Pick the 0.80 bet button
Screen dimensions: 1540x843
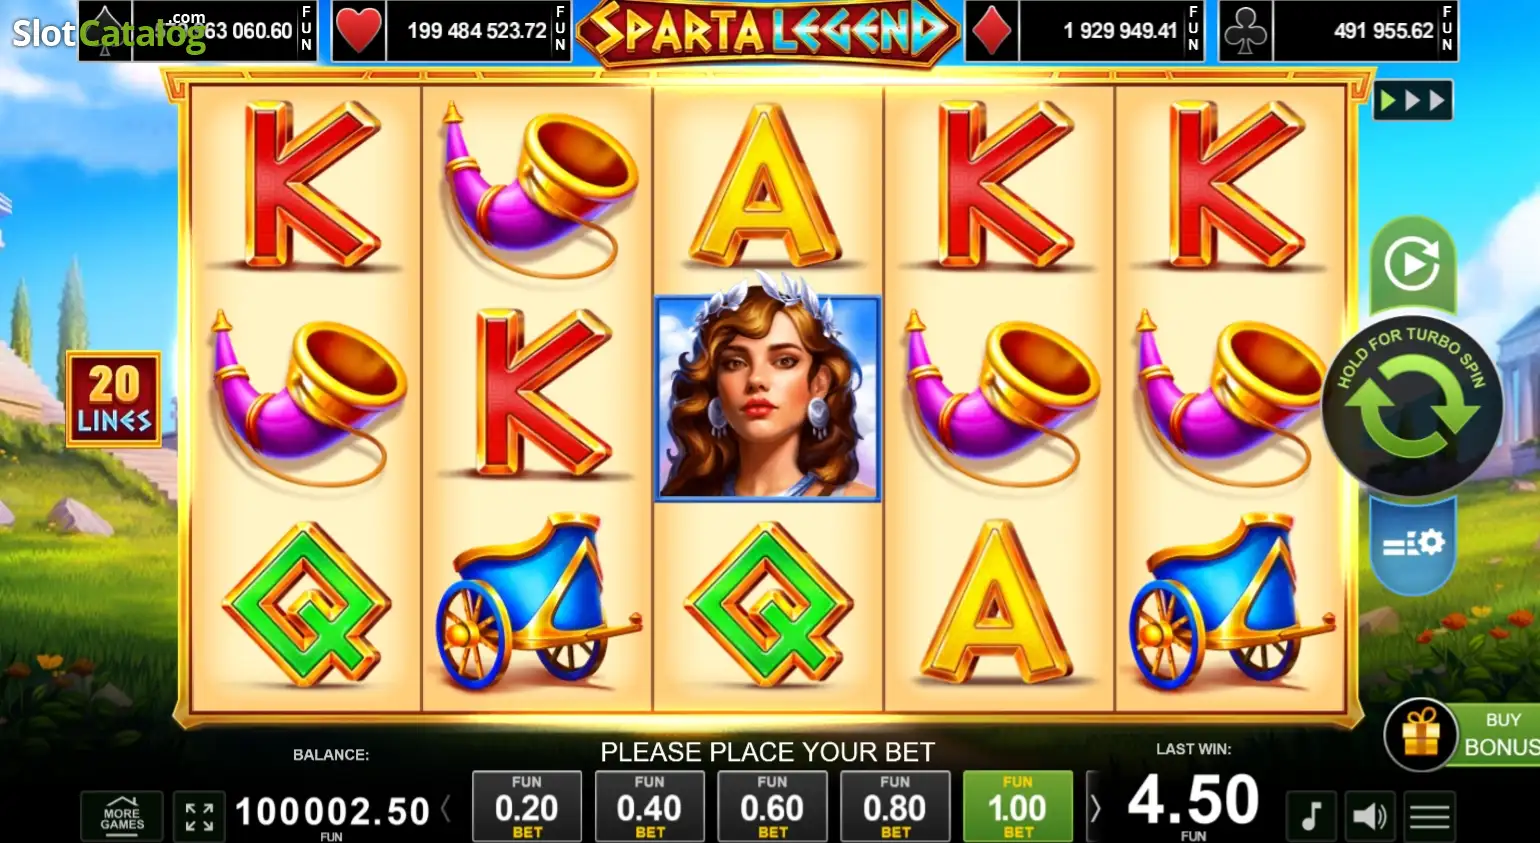click(x=895, y=806)
